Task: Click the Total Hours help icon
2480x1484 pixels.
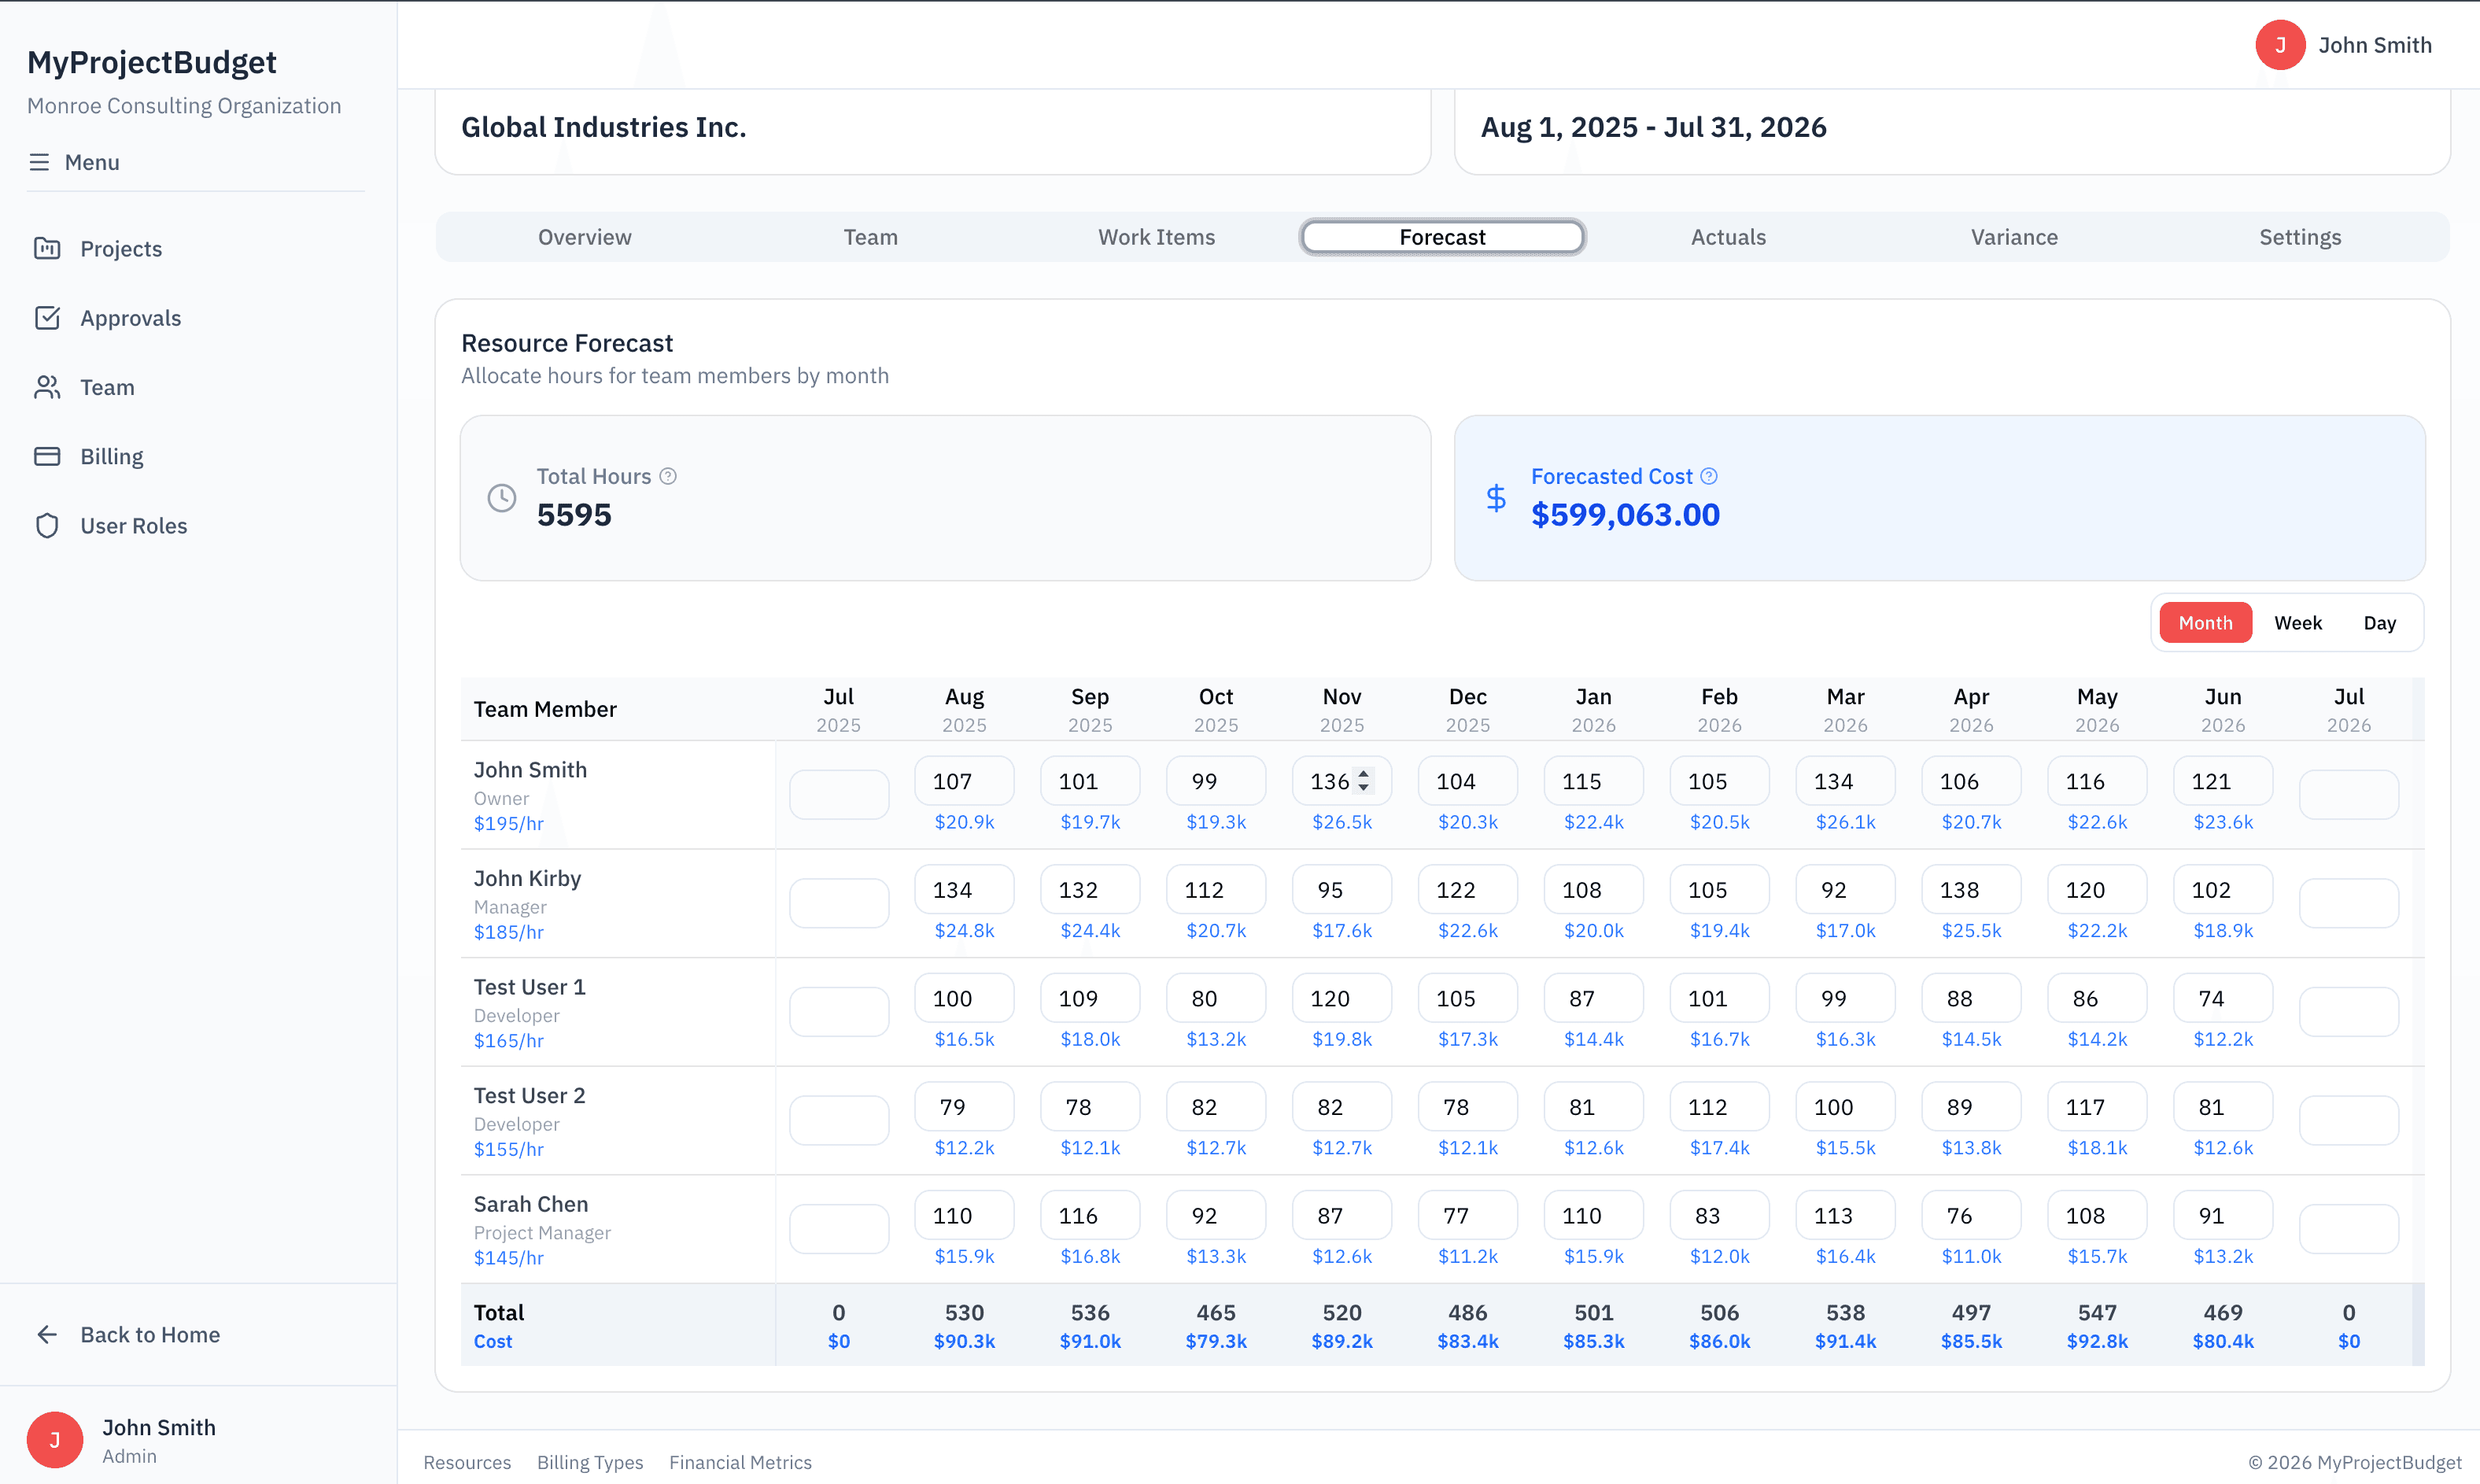Action: 668,476
